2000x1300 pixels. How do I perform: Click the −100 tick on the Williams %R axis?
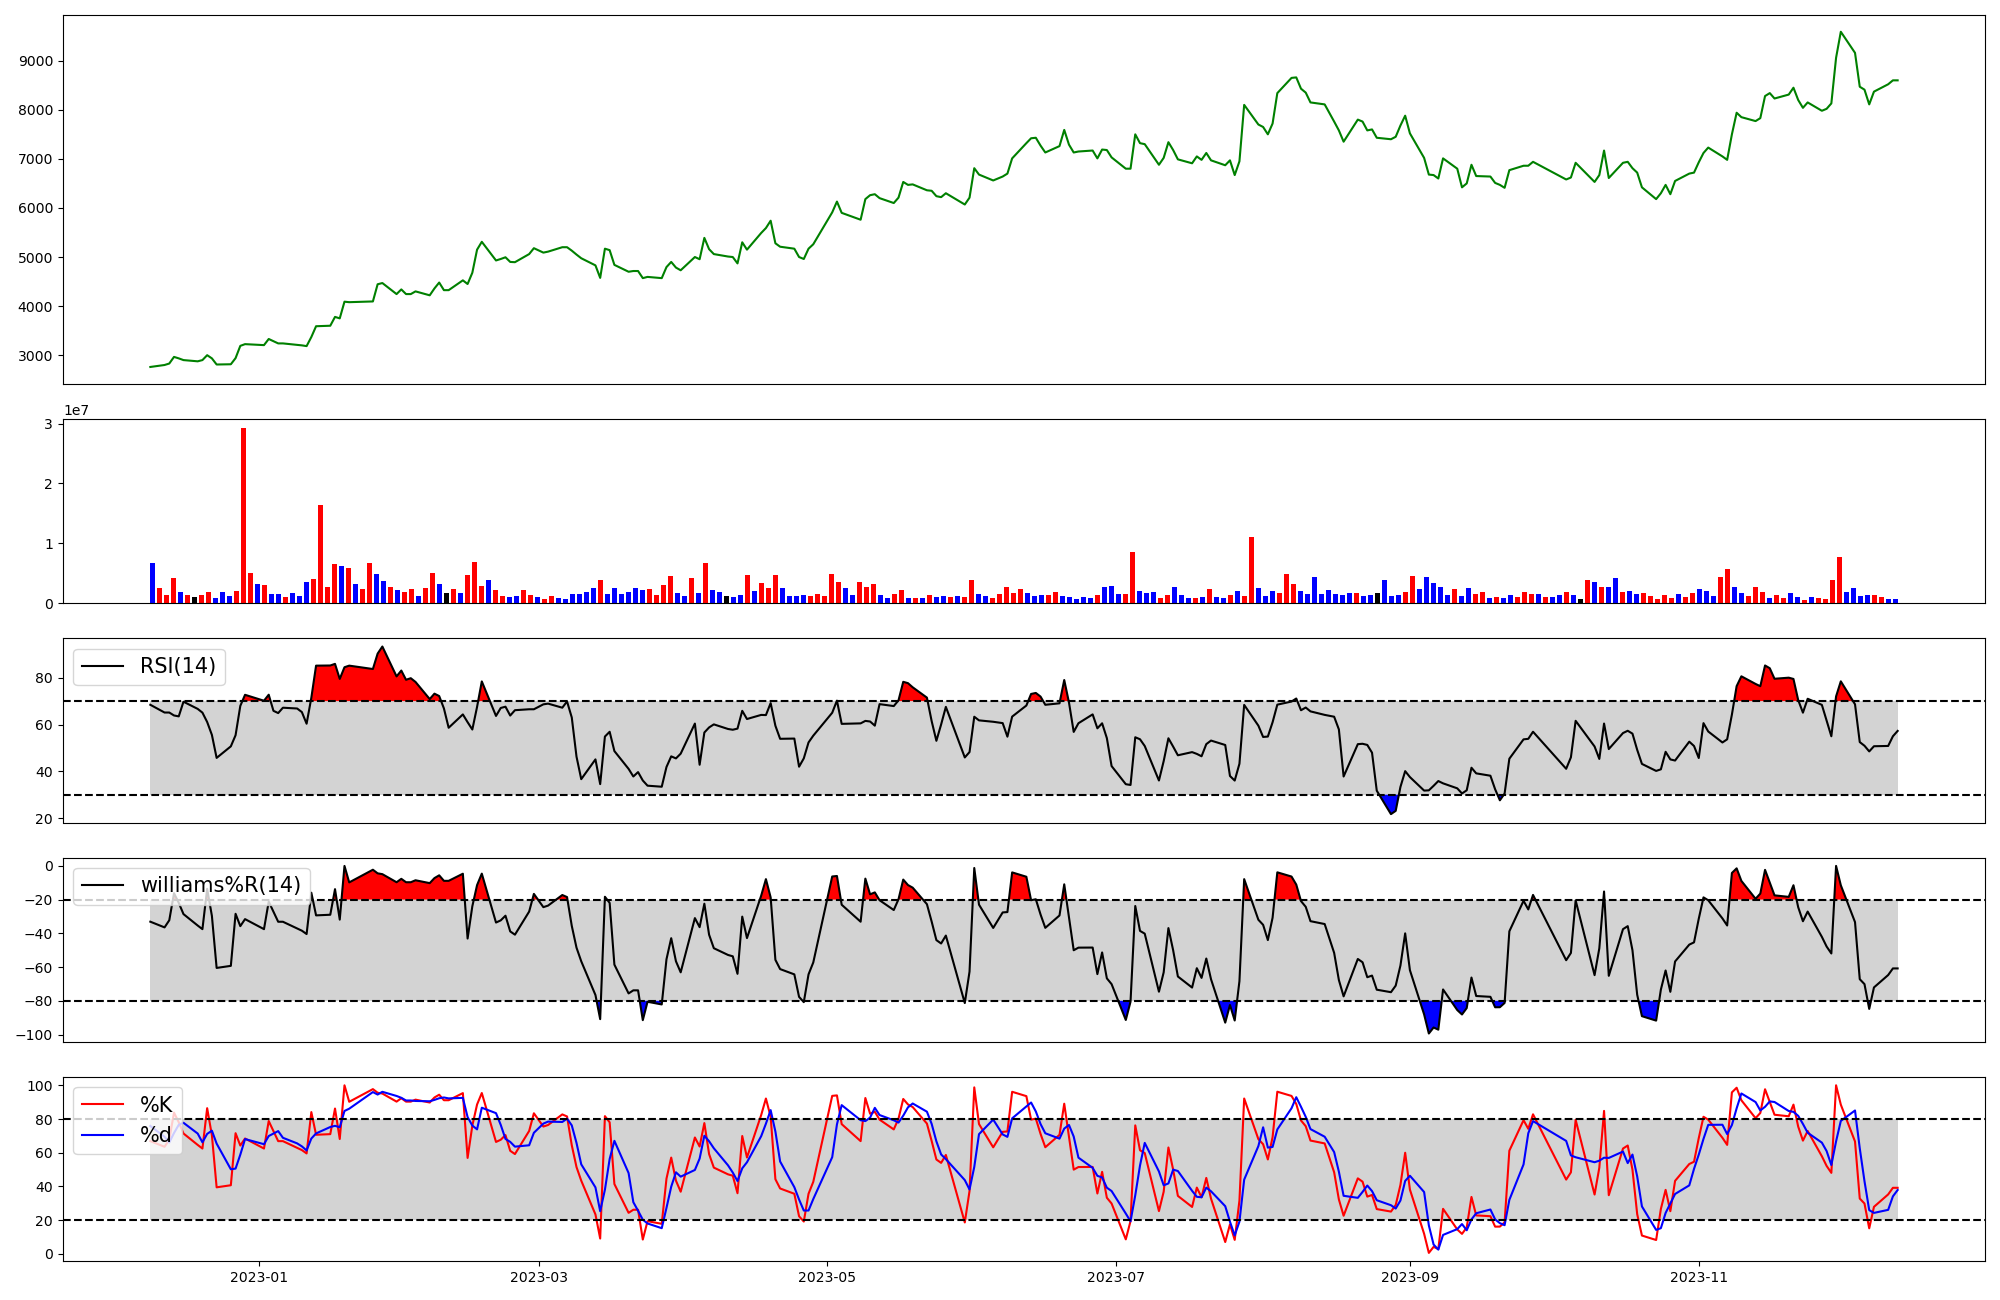point(34,1035)
